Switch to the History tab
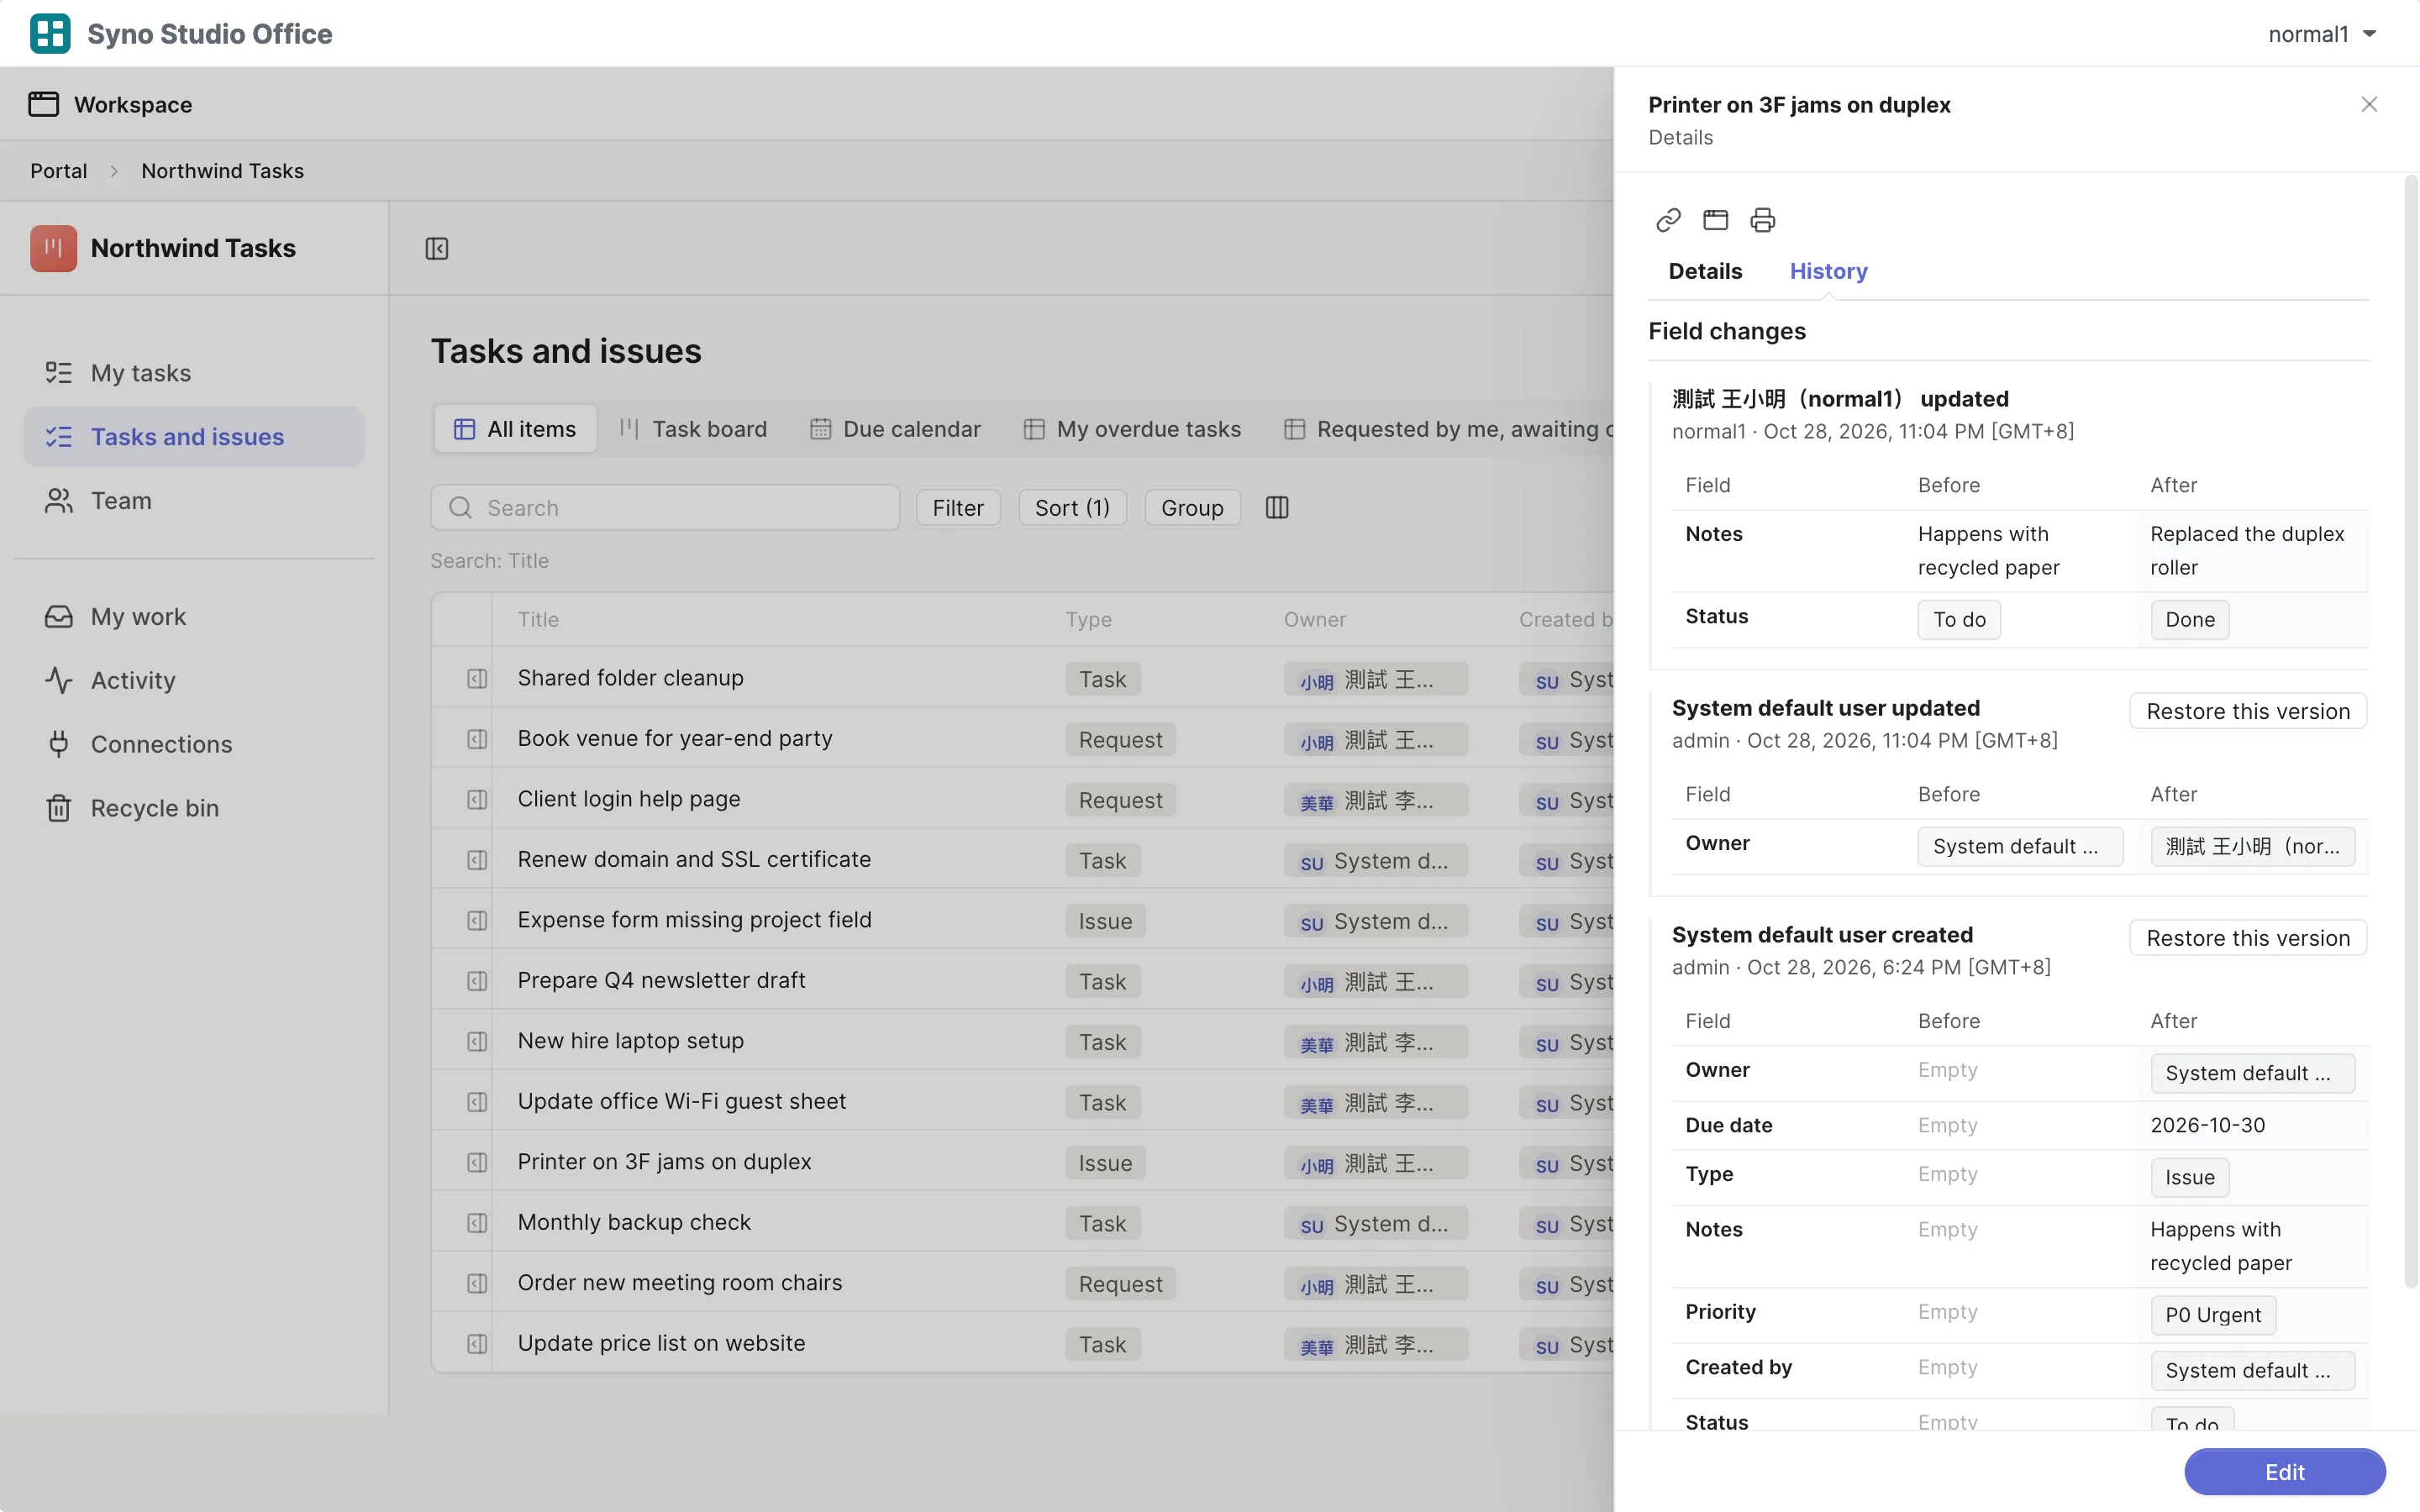 [x=1828, y=271]
